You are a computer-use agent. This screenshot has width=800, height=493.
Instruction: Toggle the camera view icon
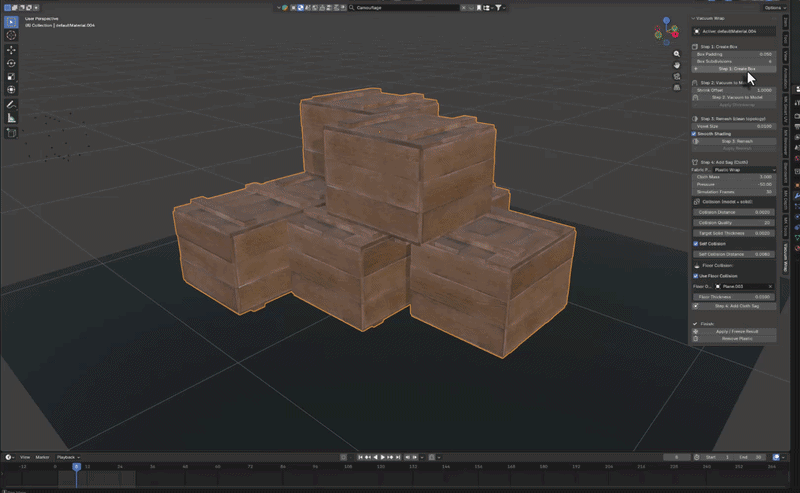(677, 76)
